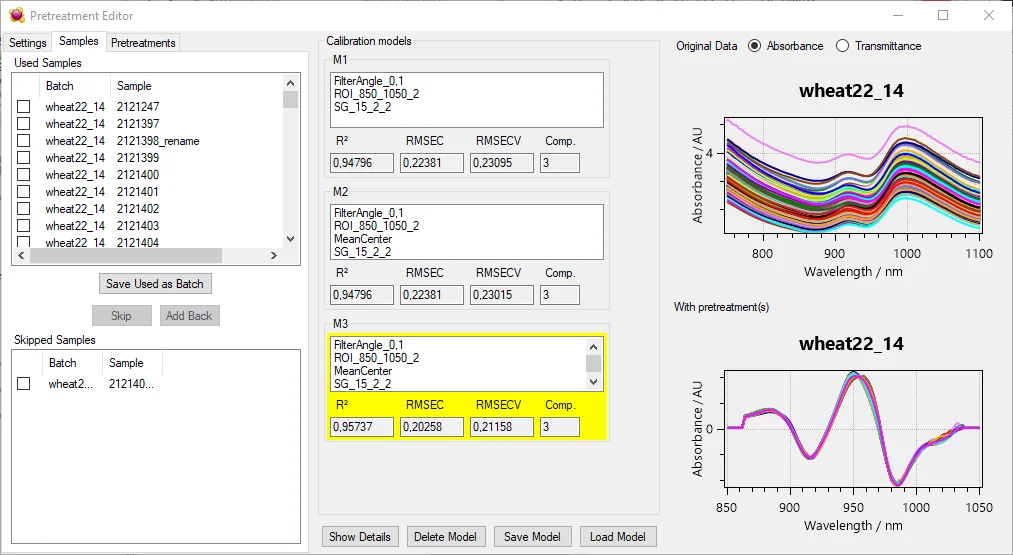Image resolution: width=1013 pixels, height=555 pixels.
Task: Select the skipped sample checkbox
Action: click(x=24, y=384)
